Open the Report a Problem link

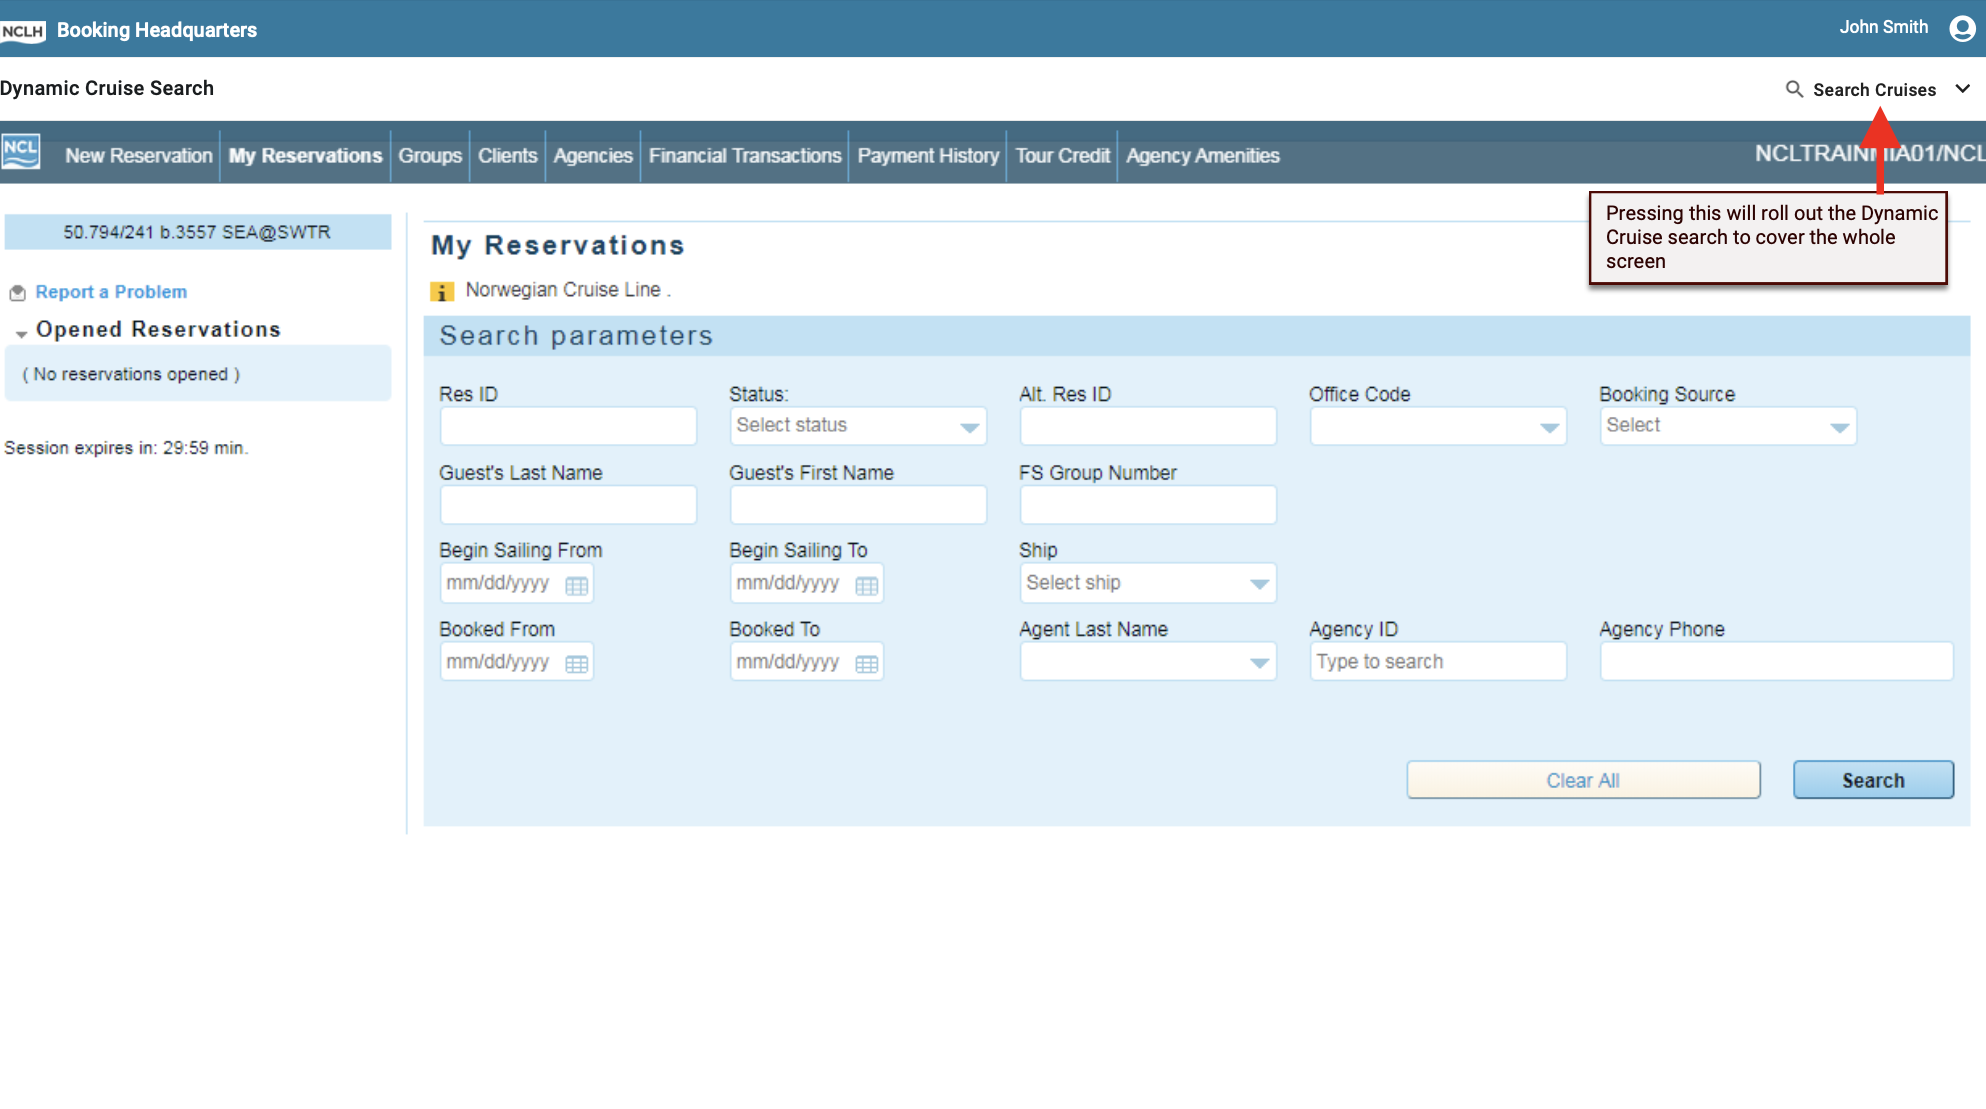pos(111,292)
